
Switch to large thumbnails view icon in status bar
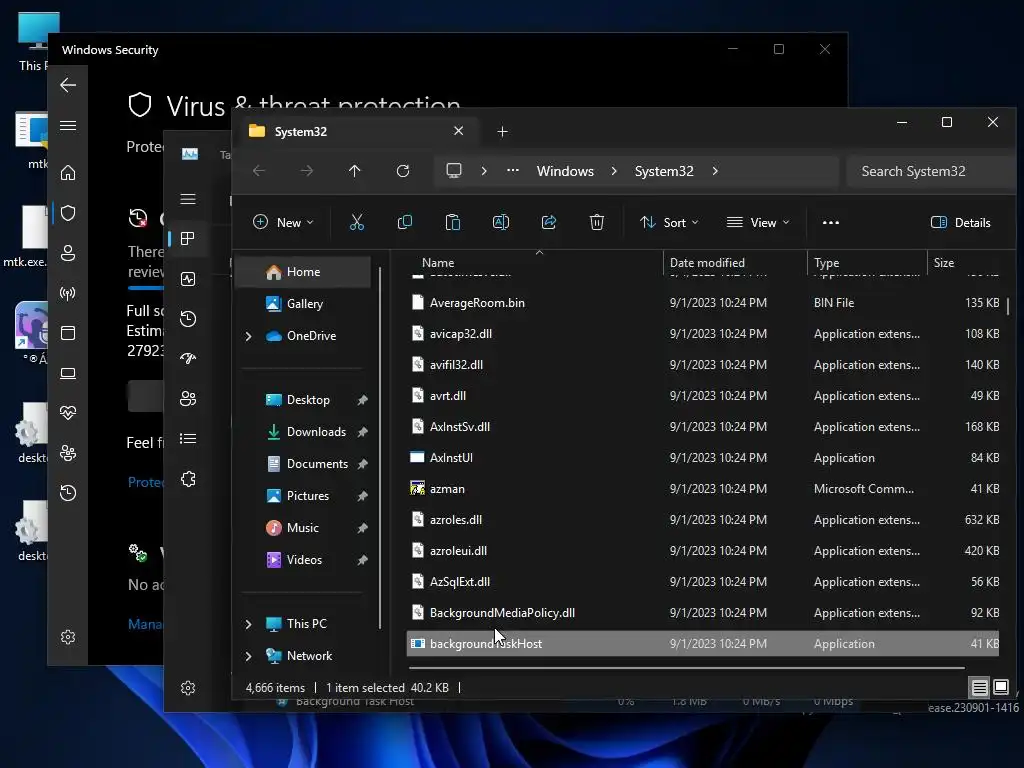(x=1000, y=687)
